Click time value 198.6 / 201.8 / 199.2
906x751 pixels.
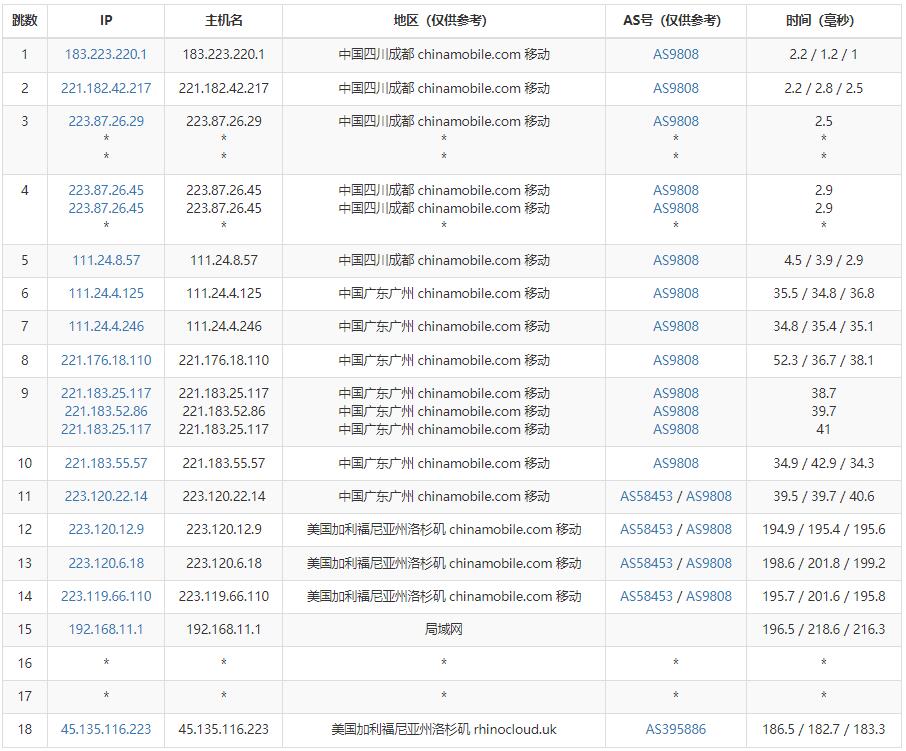(823, 563)
